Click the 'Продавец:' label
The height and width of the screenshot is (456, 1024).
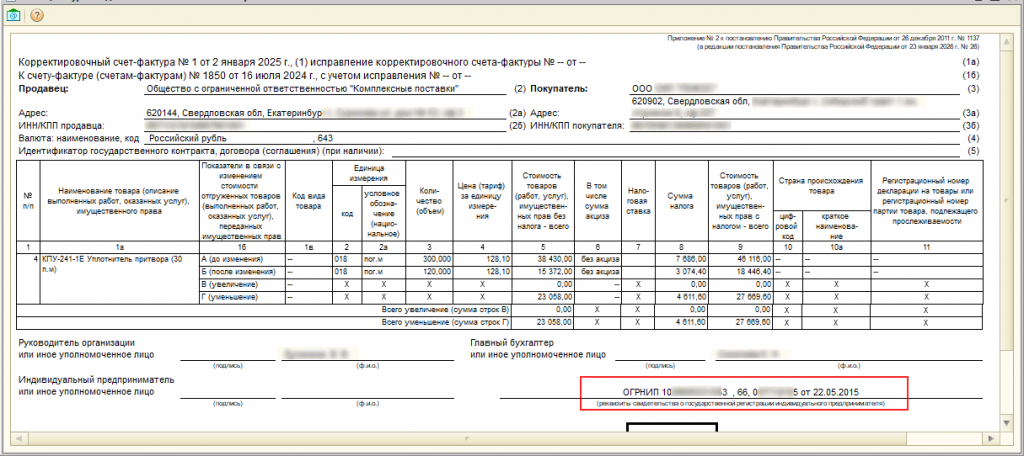click(x=43, y=88)
